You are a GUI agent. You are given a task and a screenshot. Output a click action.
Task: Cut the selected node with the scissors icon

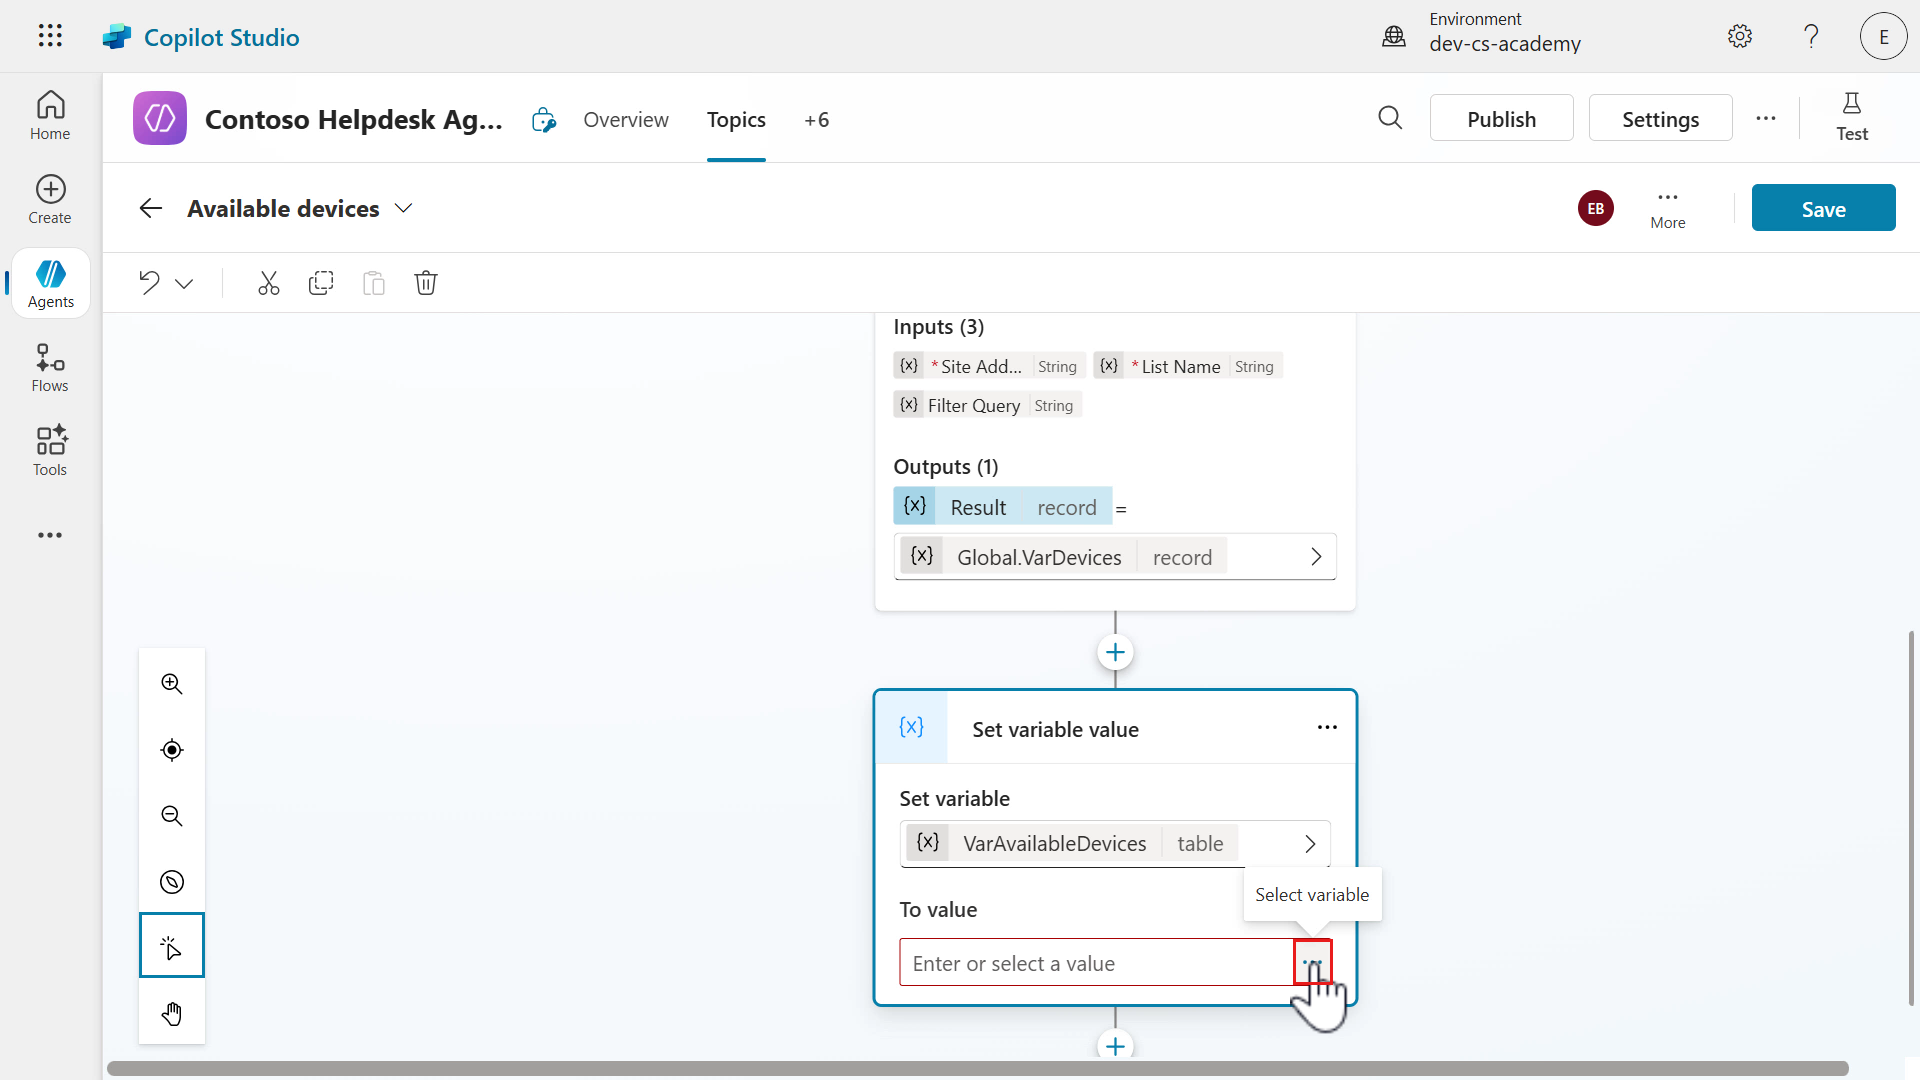(268, 283)
